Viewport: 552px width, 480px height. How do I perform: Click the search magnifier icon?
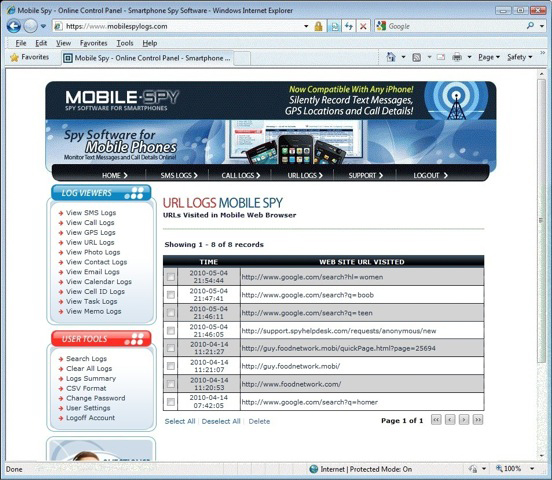coord(530,26)
